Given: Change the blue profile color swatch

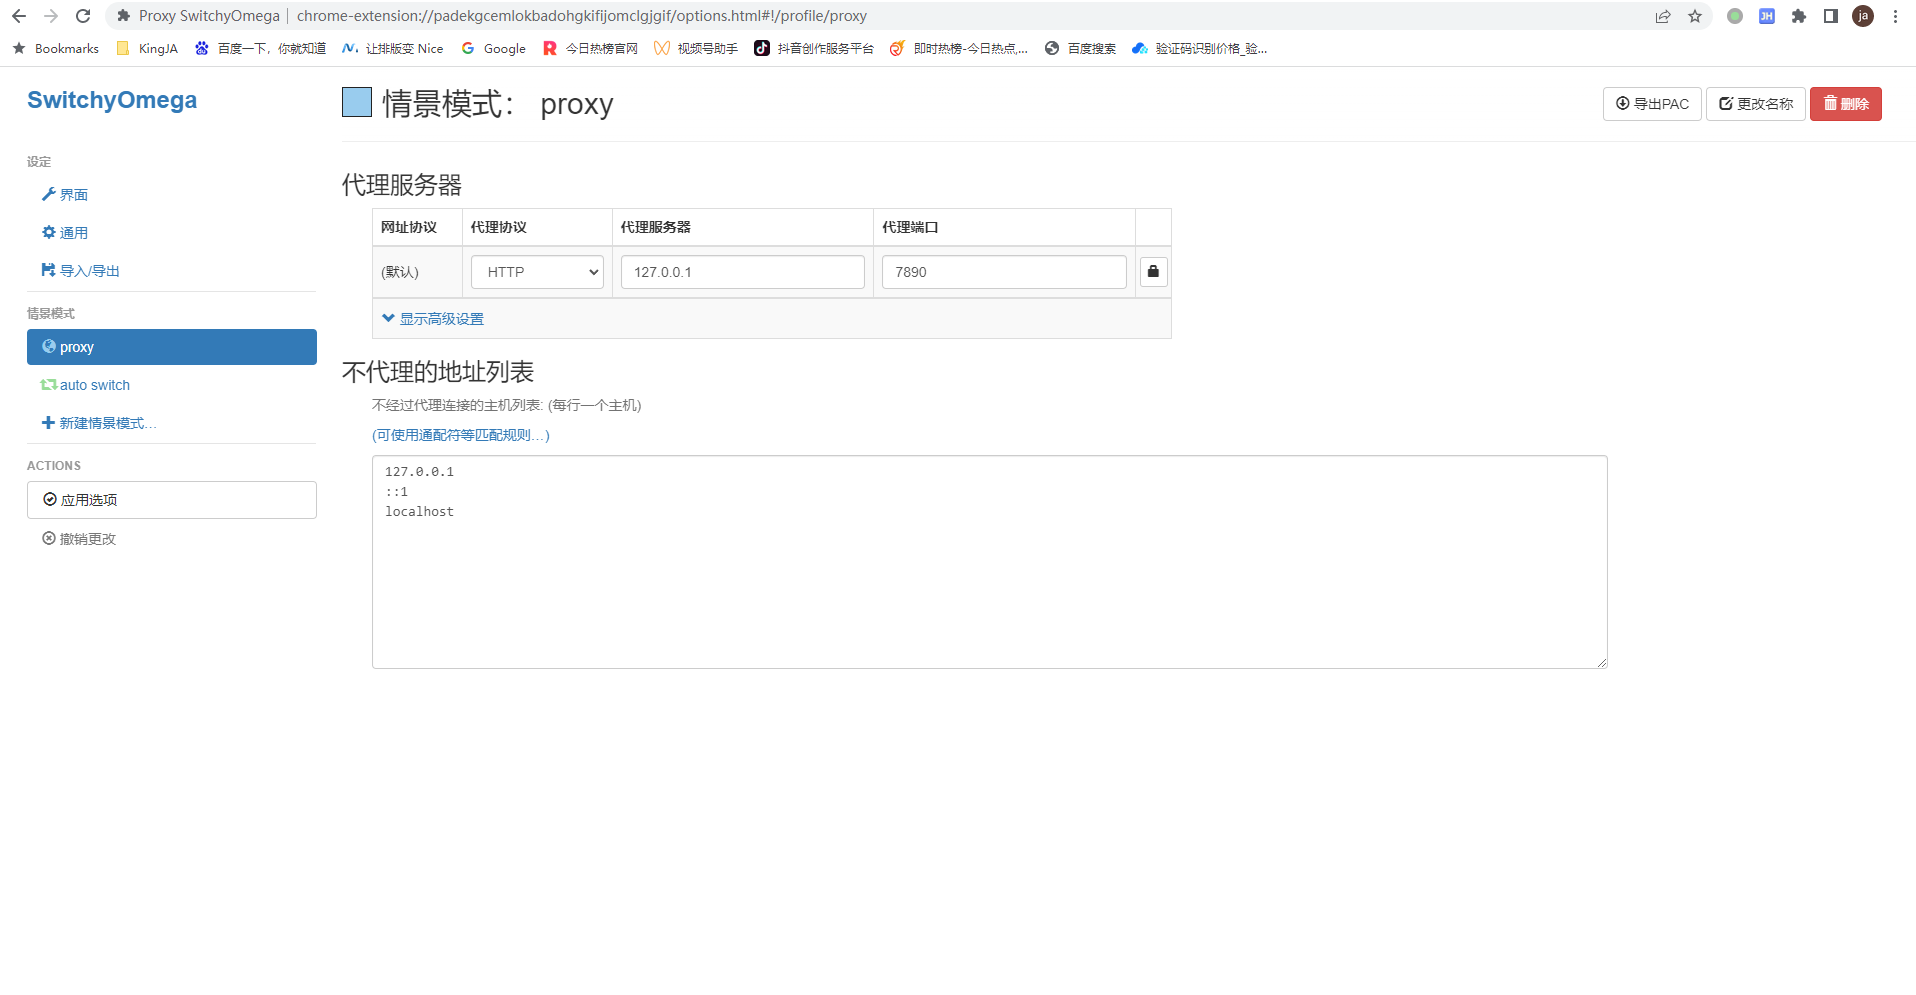Looking at the screenshot, I should (x=357, y=102).
